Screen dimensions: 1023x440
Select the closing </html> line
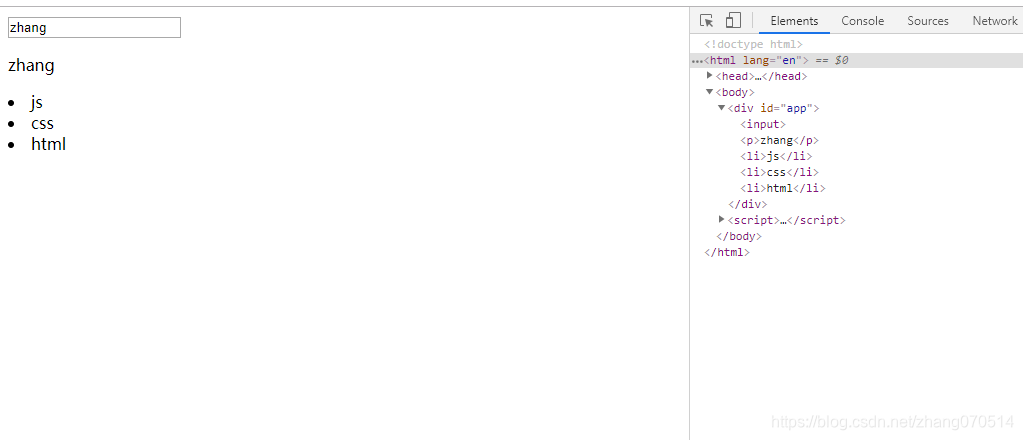click(727, 252)
